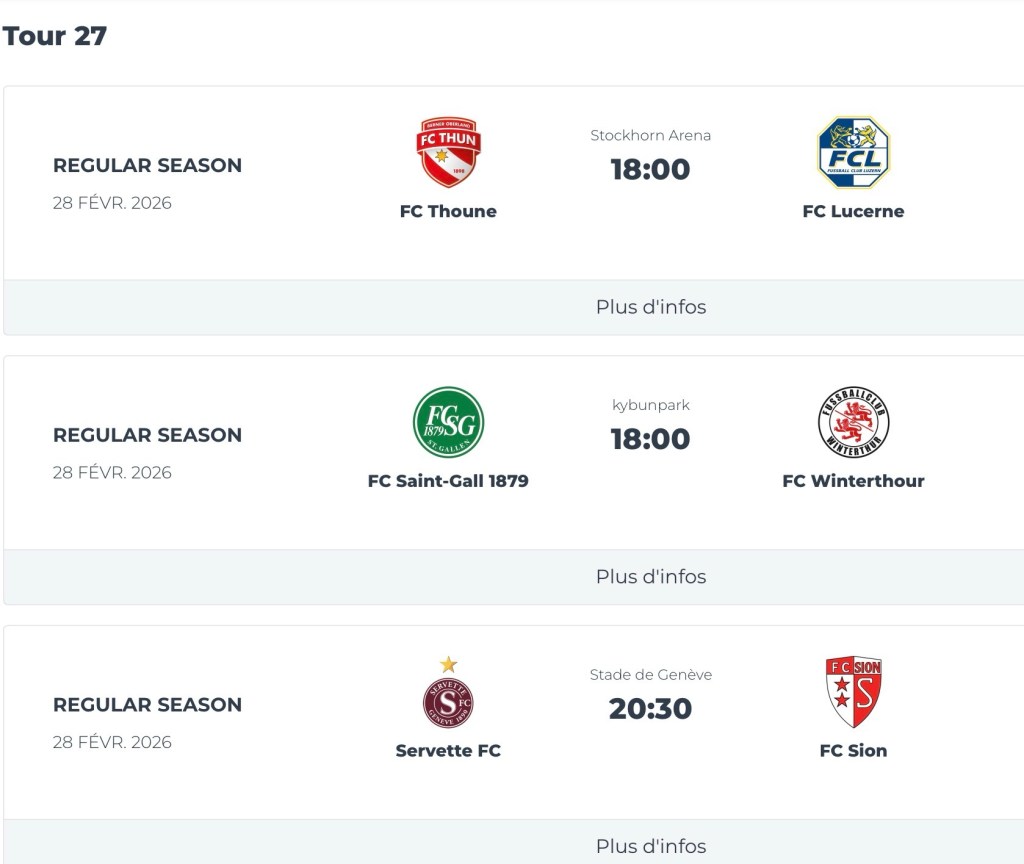
Task: Click the Stockhorn Arena 18:00 kickoff time
Action: coord(651,170)
